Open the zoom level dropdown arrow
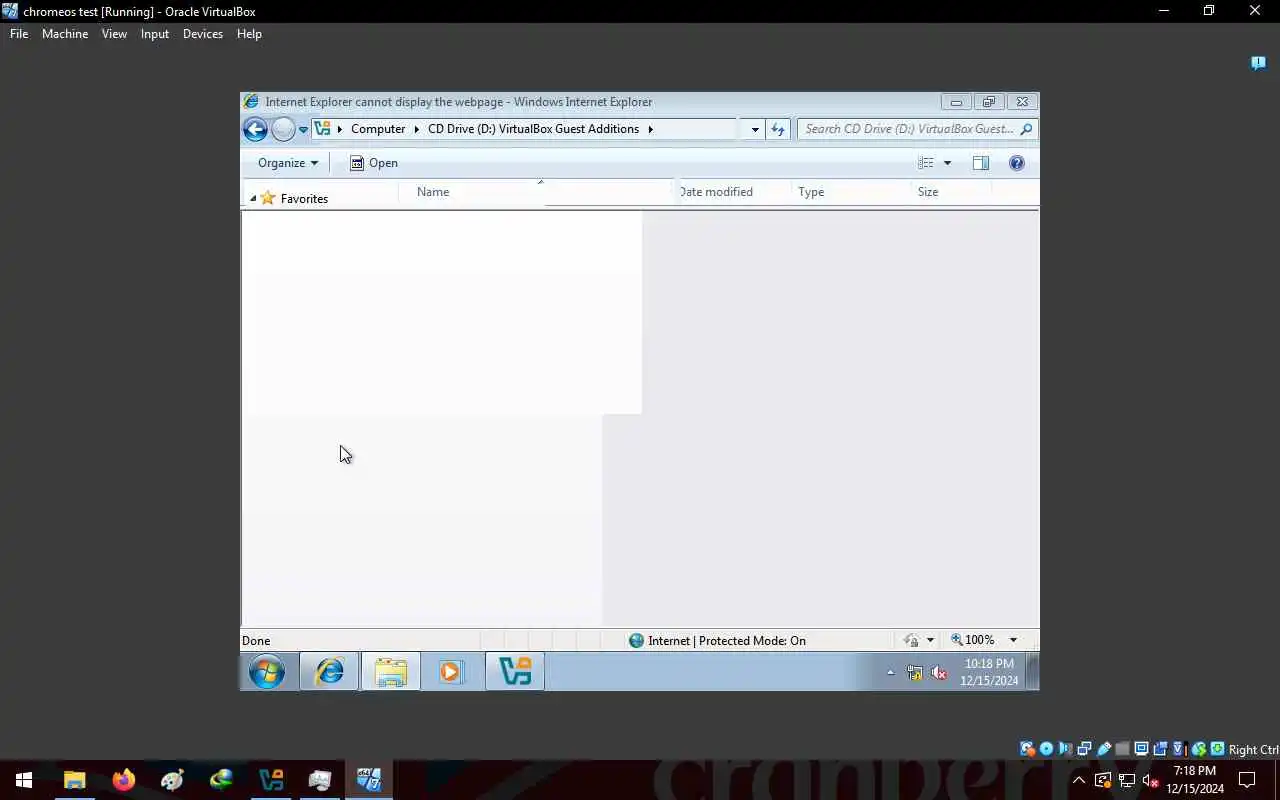Viewport: 1280px width, 800px height. point(1013,641)
